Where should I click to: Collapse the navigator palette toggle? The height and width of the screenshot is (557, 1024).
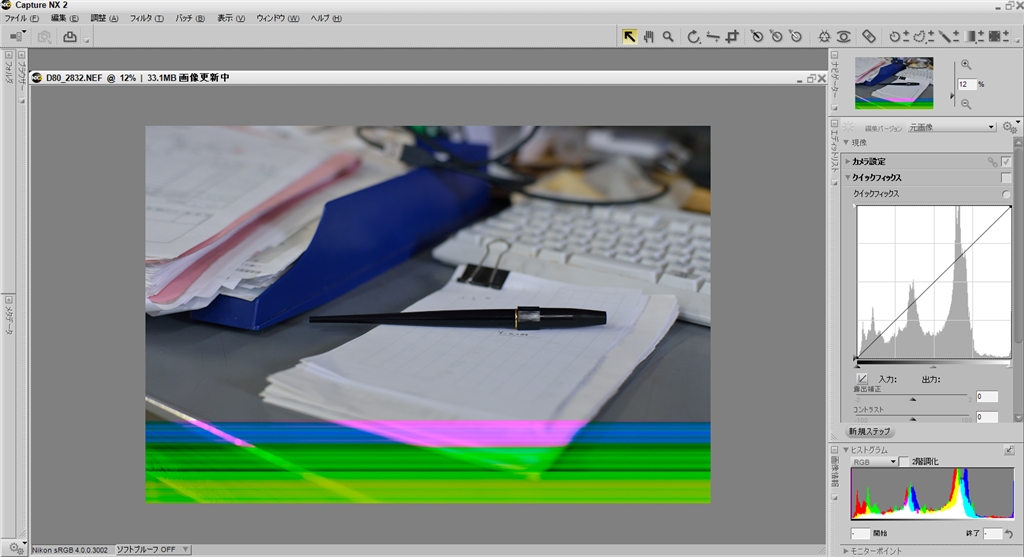point(834,56)
